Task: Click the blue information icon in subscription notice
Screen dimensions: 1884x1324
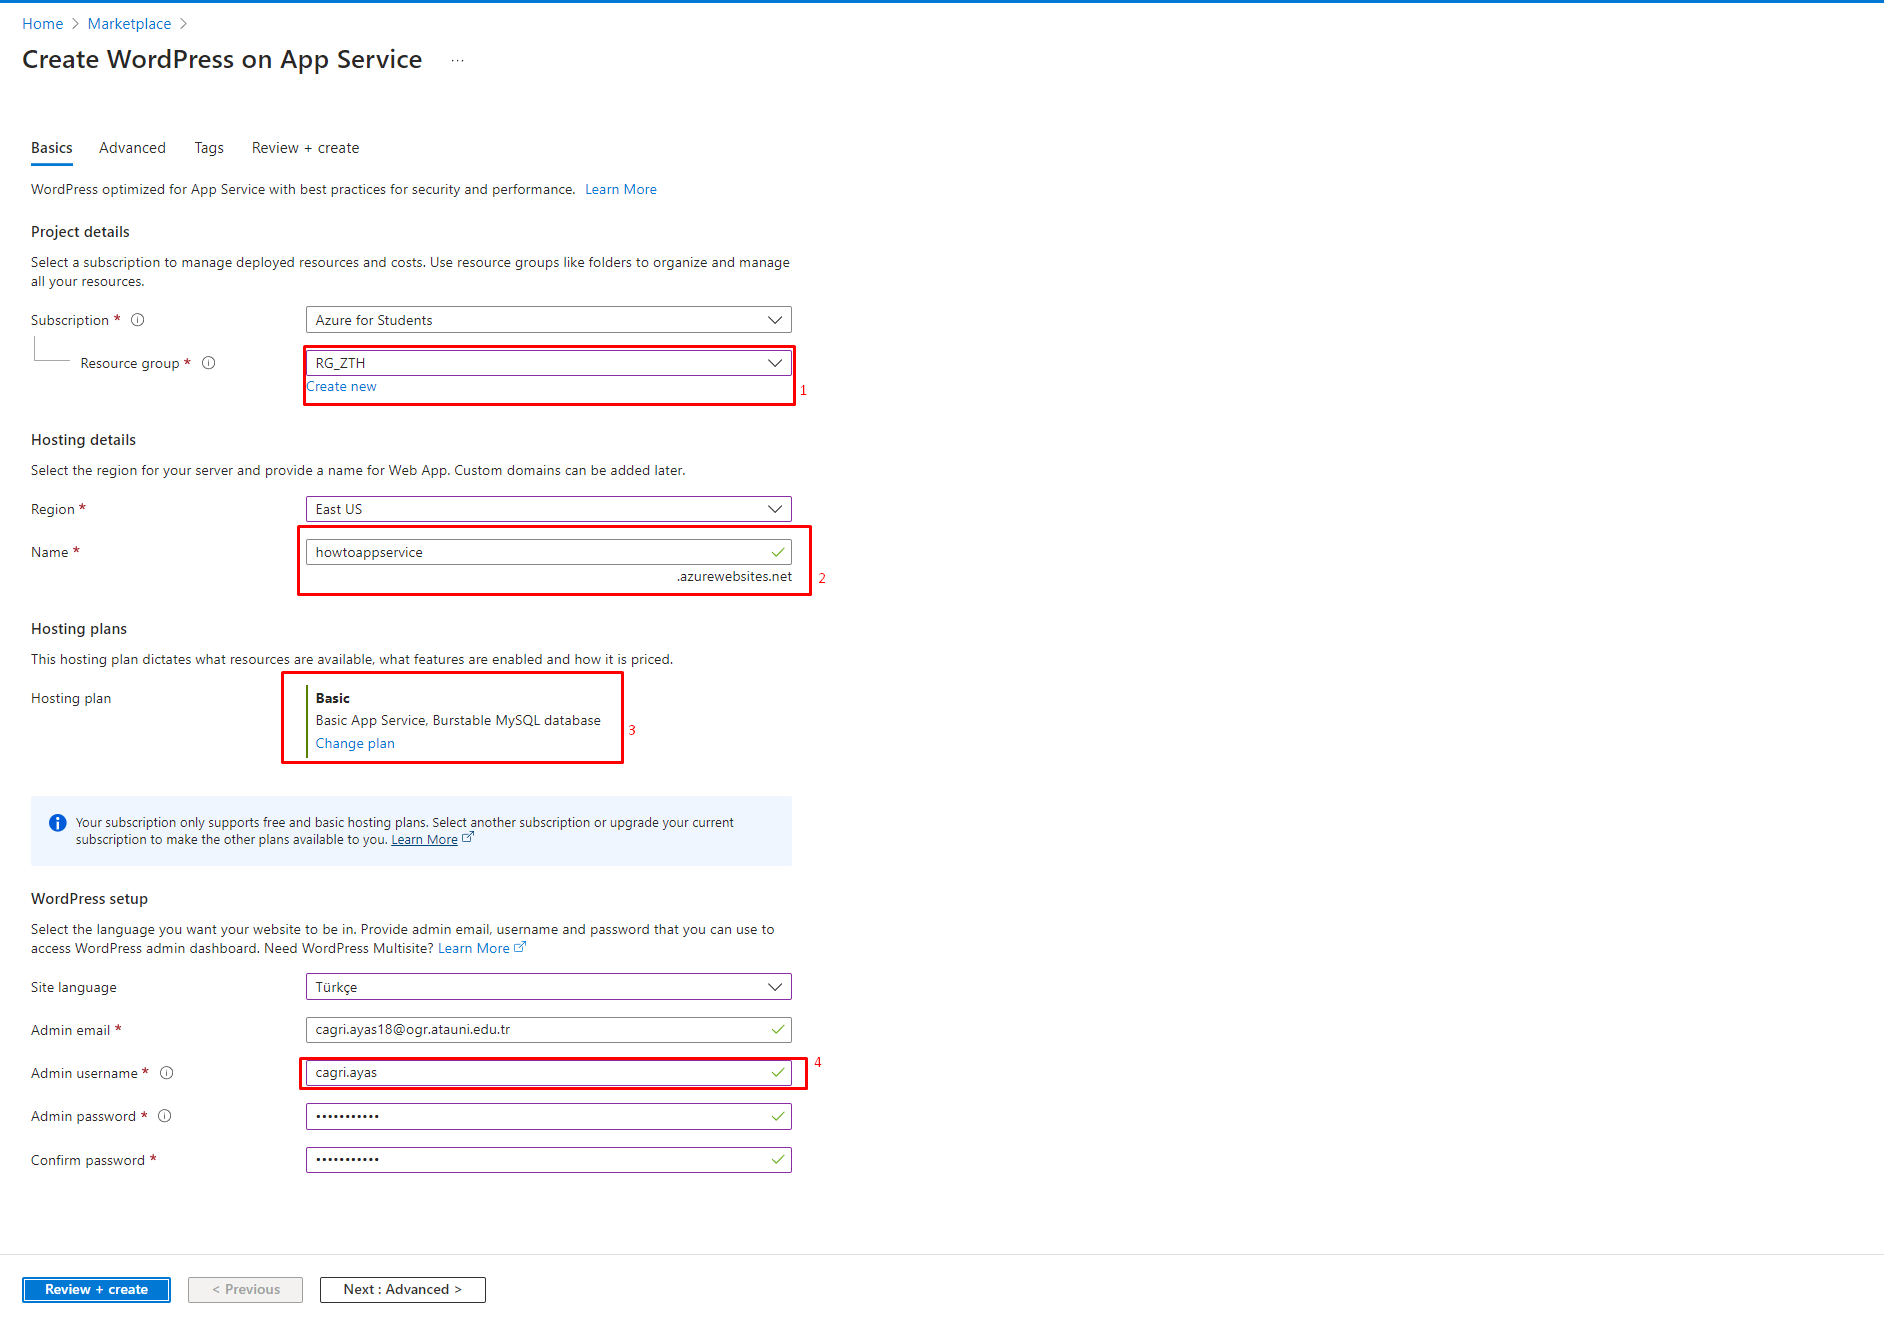Action: pos(58,823)
